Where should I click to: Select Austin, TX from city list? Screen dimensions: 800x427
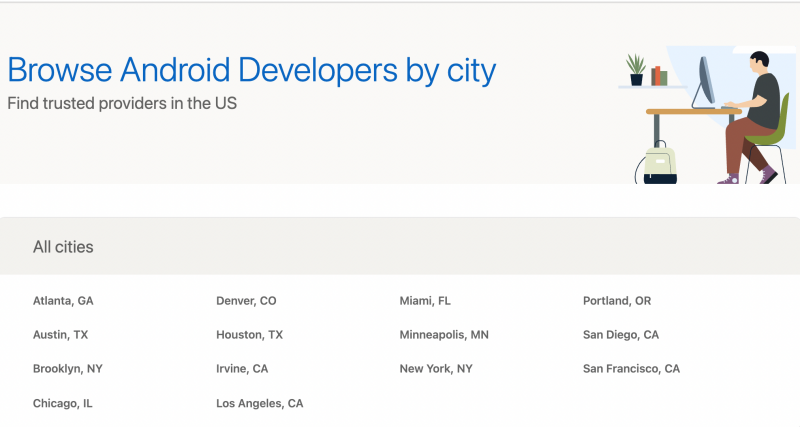(x=60, y=335)
